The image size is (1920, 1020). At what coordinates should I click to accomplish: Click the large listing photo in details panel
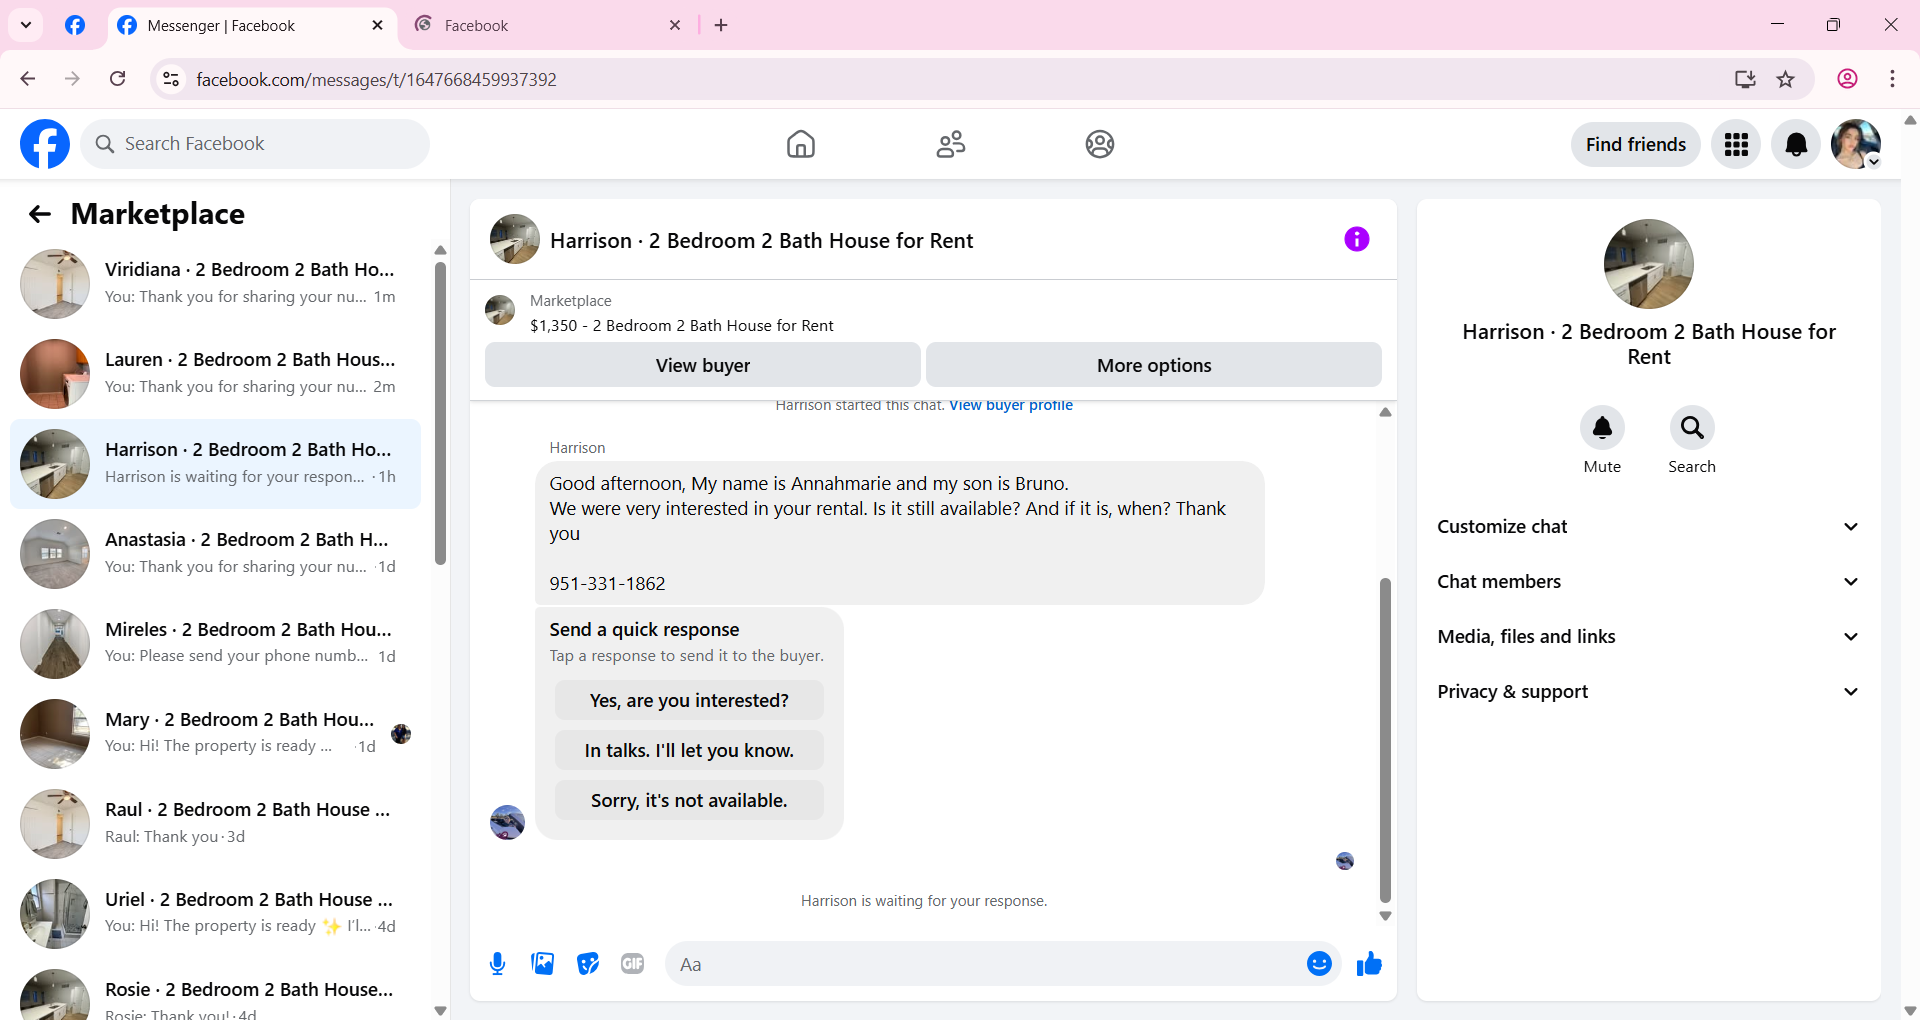coord(1649,264)
